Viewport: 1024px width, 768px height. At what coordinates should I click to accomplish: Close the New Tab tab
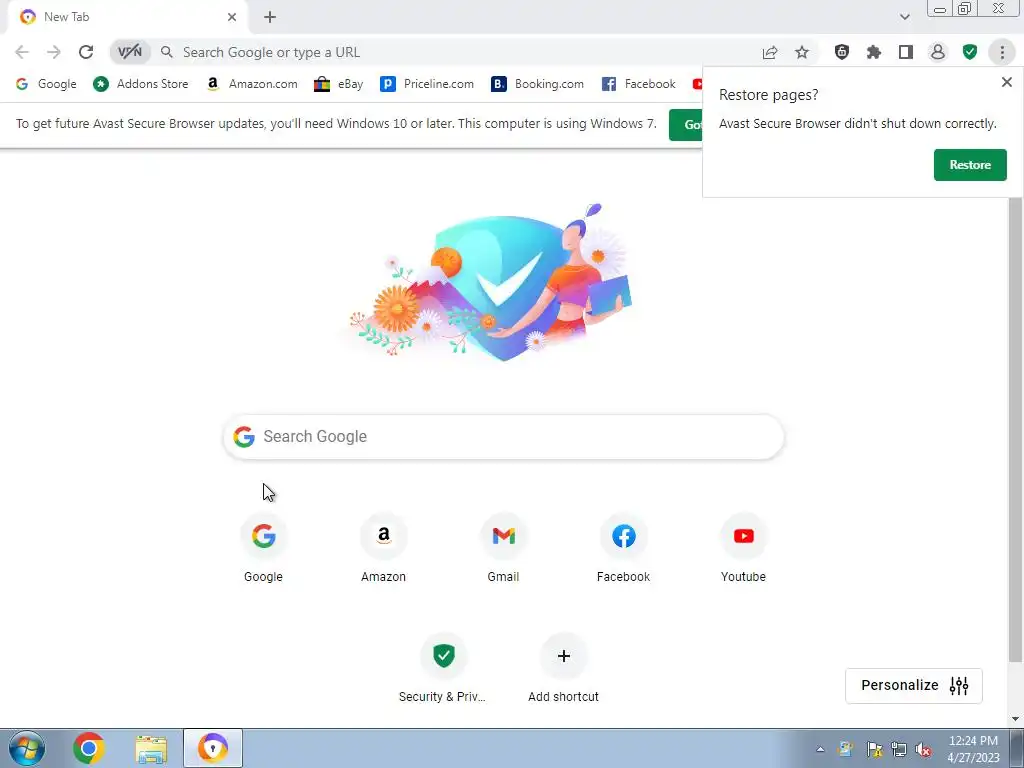[x=232, y=17]
